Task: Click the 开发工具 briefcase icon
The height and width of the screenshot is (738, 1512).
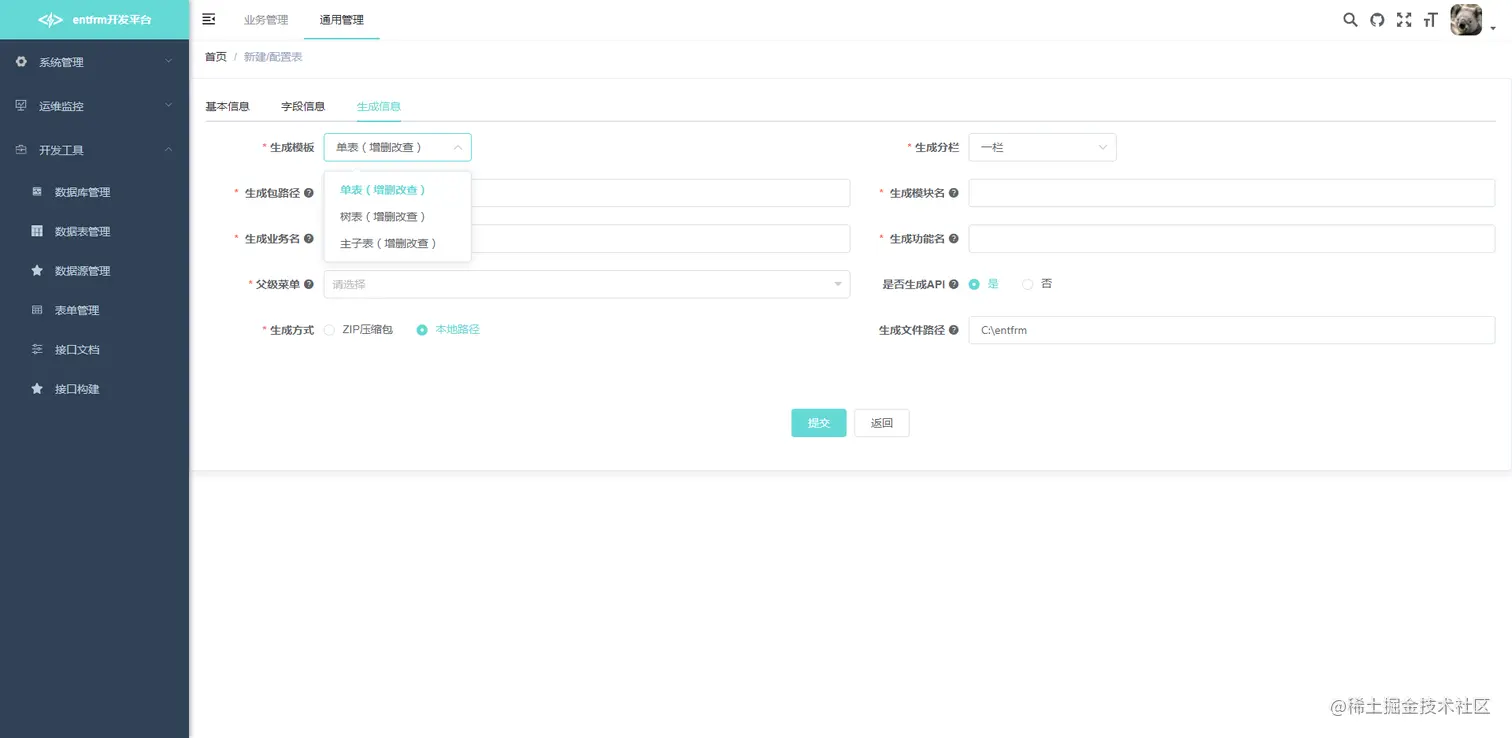Action: 21,149
